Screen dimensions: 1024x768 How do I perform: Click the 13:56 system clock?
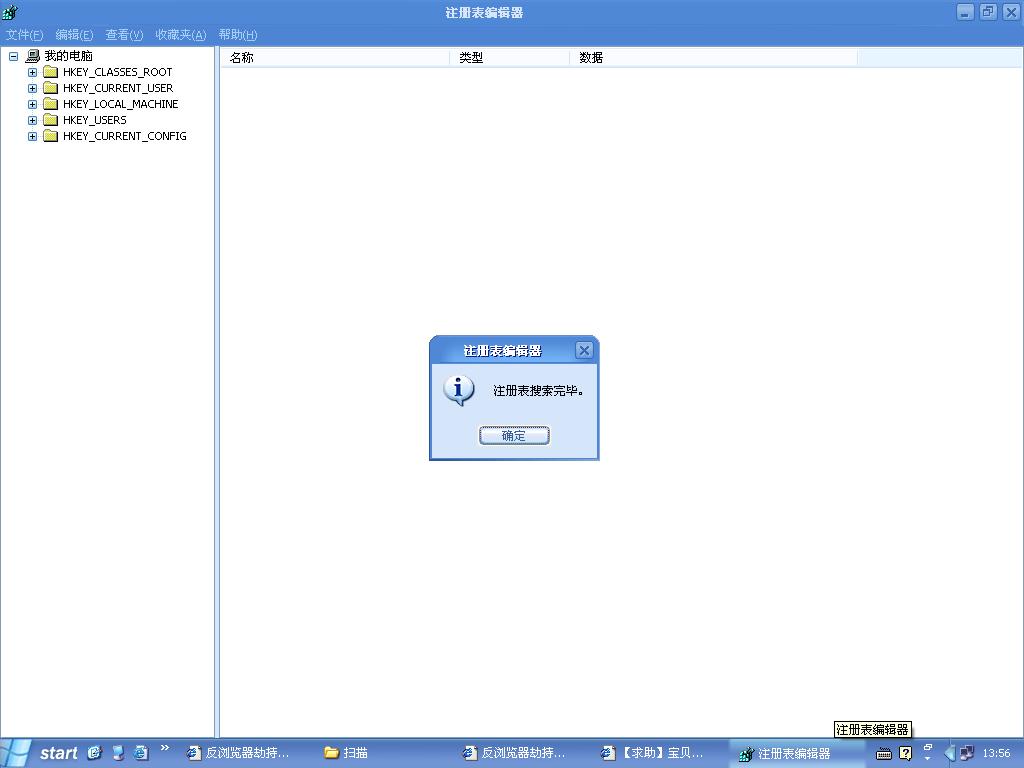click(996, 753)
